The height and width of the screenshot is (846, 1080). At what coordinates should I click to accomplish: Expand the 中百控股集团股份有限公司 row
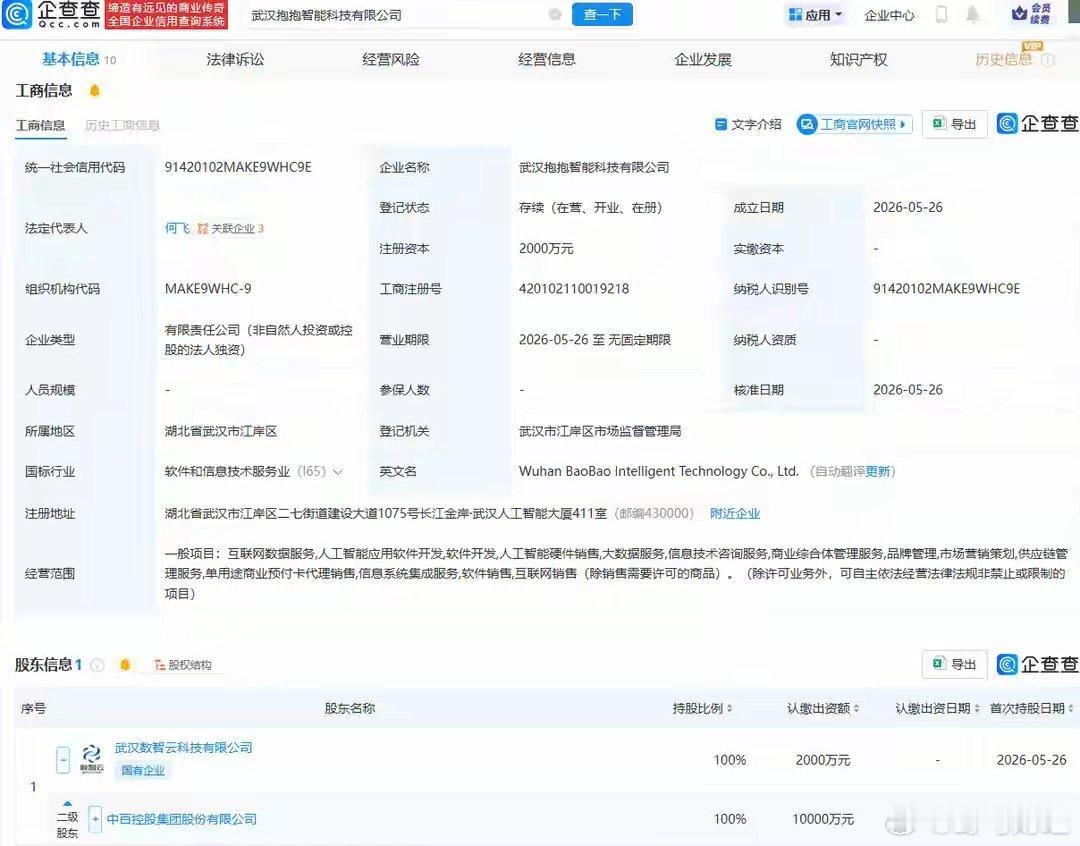click(95, 819)
